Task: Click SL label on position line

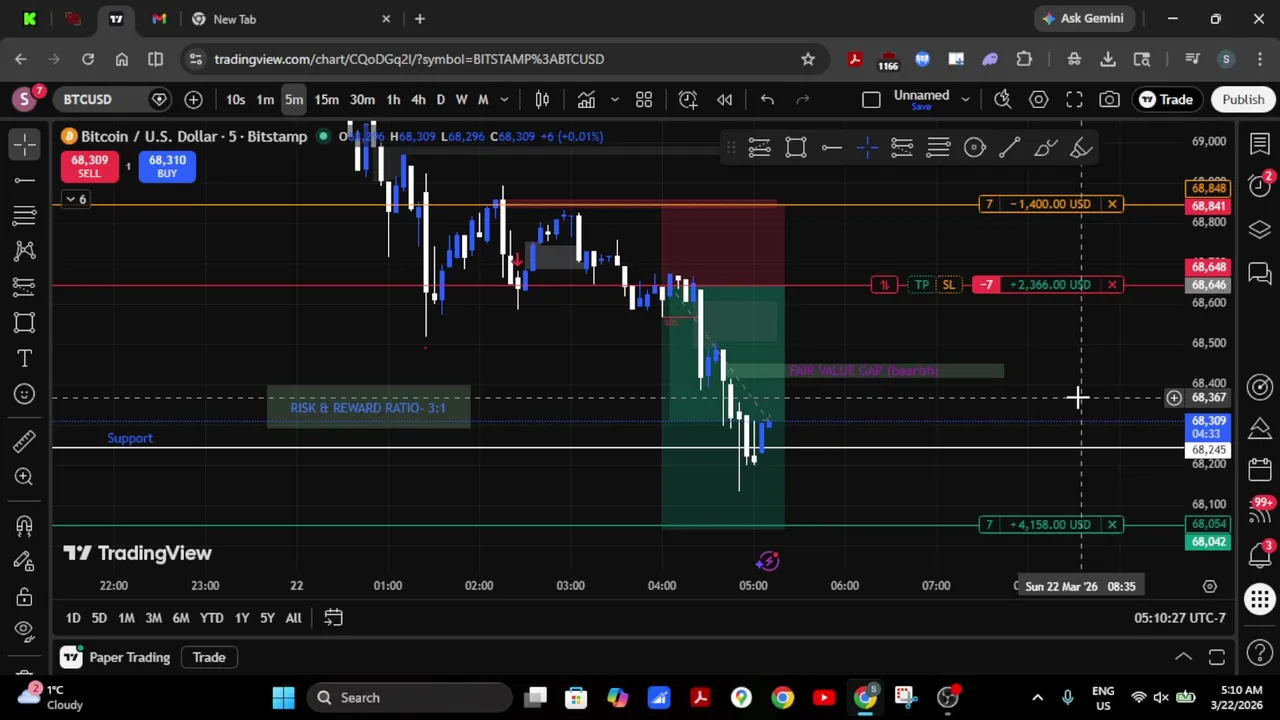Action: coord(949,285)
